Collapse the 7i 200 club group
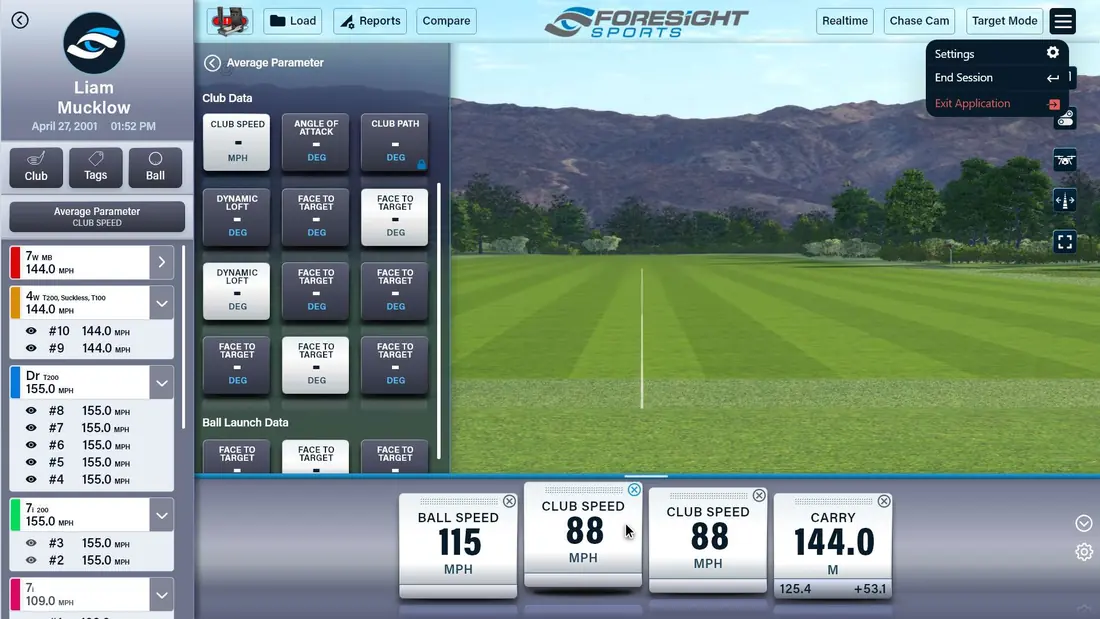This screenshot has height=619, width=1100. point(161,516)
